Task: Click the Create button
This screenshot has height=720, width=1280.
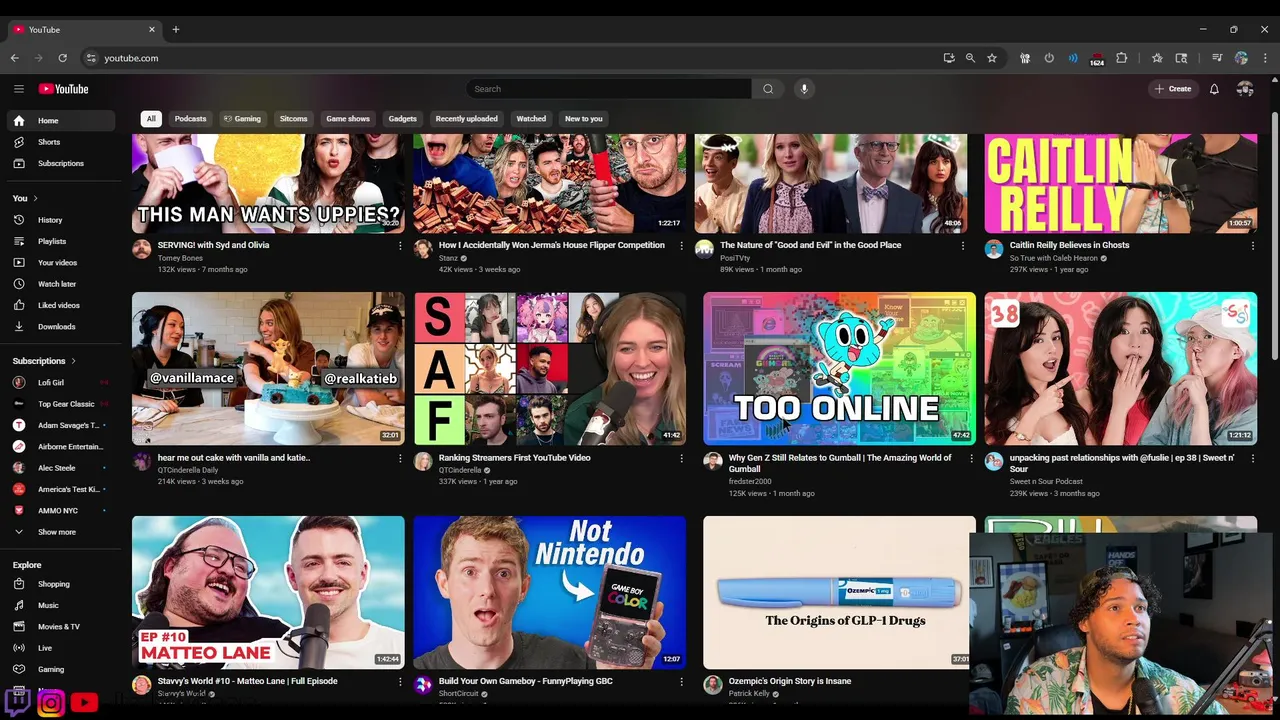Action: (x=1173, y=89)
